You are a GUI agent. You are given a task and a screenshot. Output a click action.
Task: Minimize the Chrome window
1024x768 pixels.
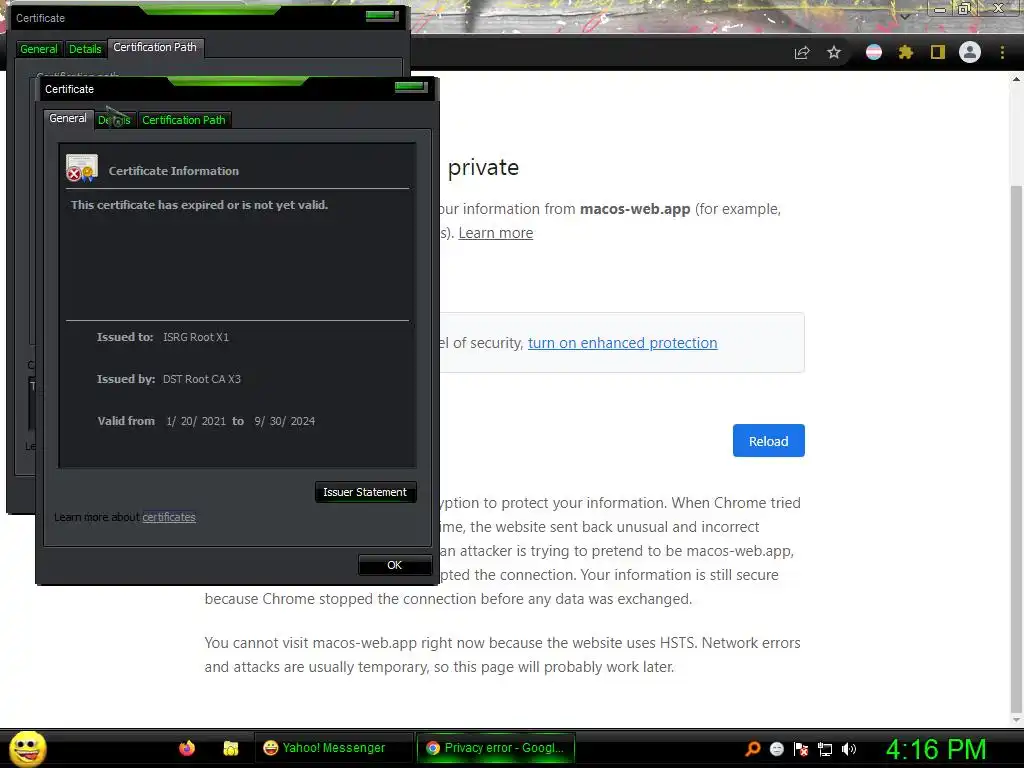point(940,9)
